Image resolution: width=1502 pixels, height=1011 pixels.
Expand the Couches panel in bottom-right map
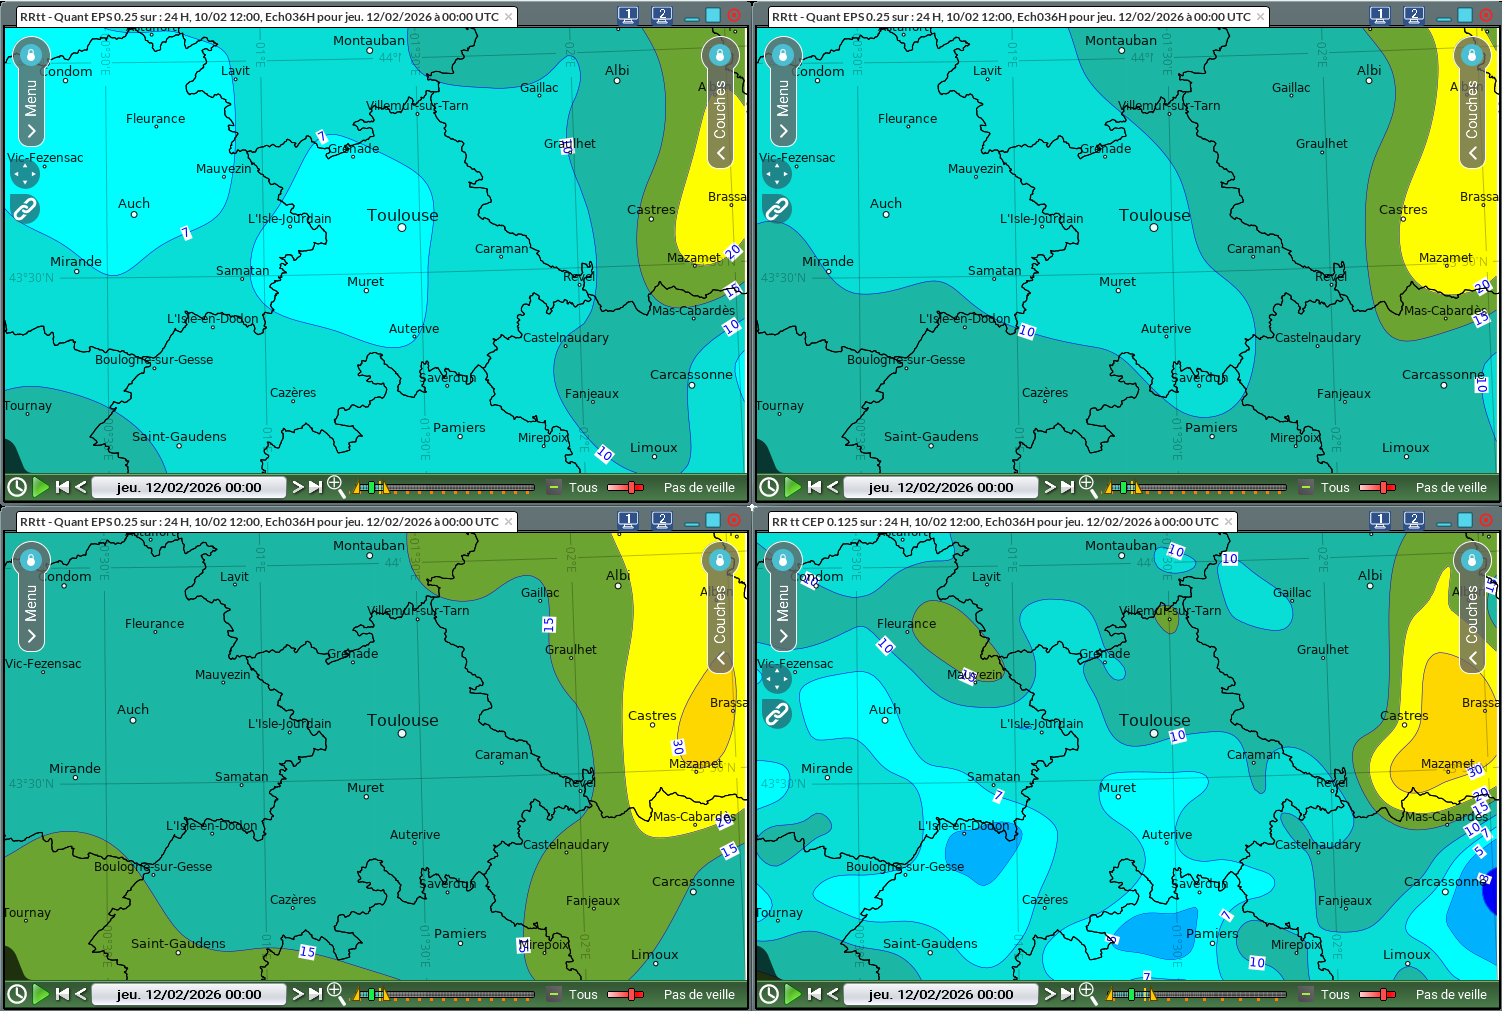(x=1472, y=658)
